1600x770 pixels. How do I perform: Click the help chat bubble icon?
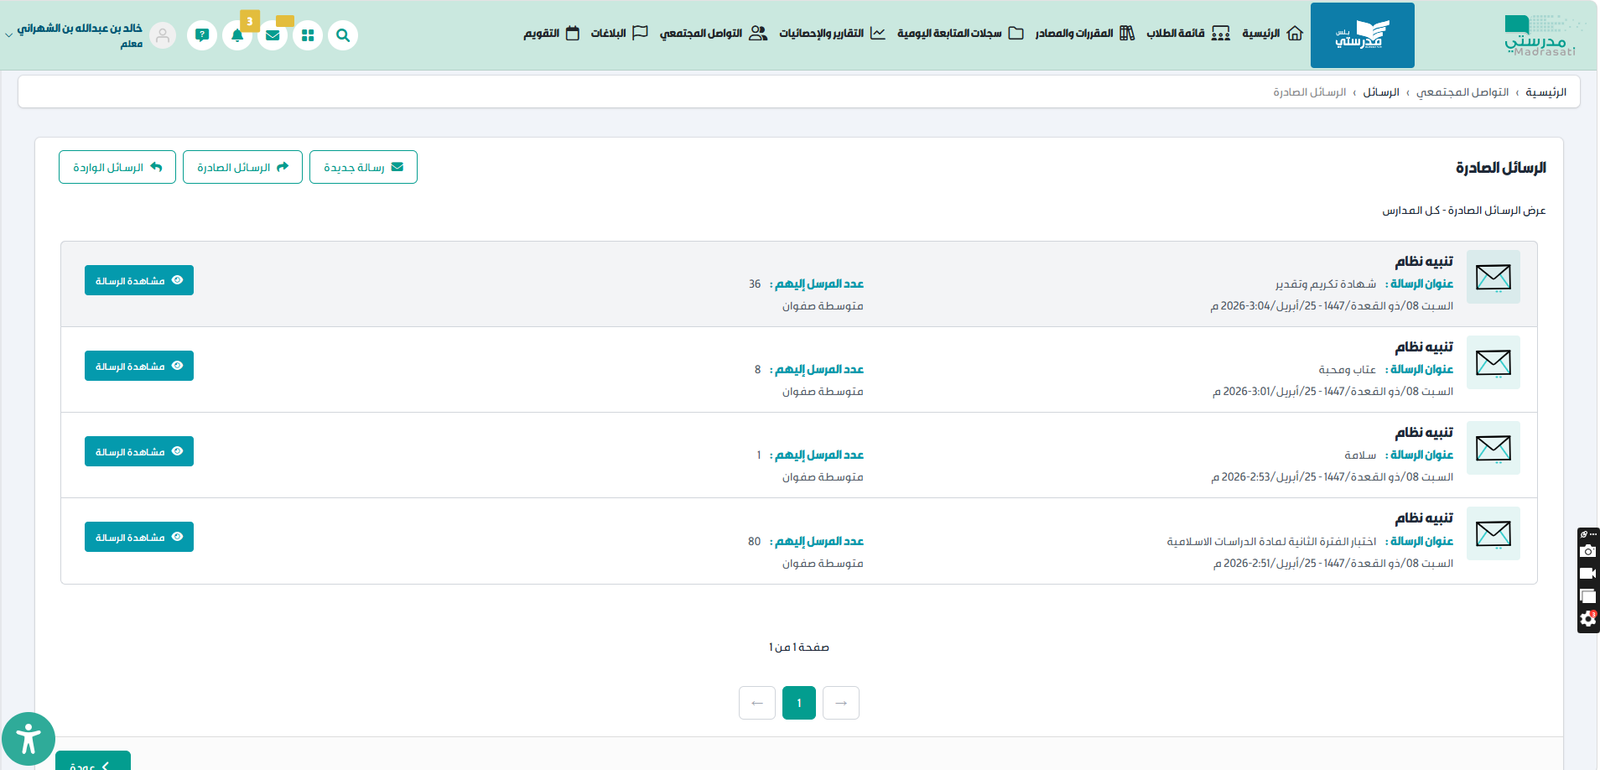point(202,35)
